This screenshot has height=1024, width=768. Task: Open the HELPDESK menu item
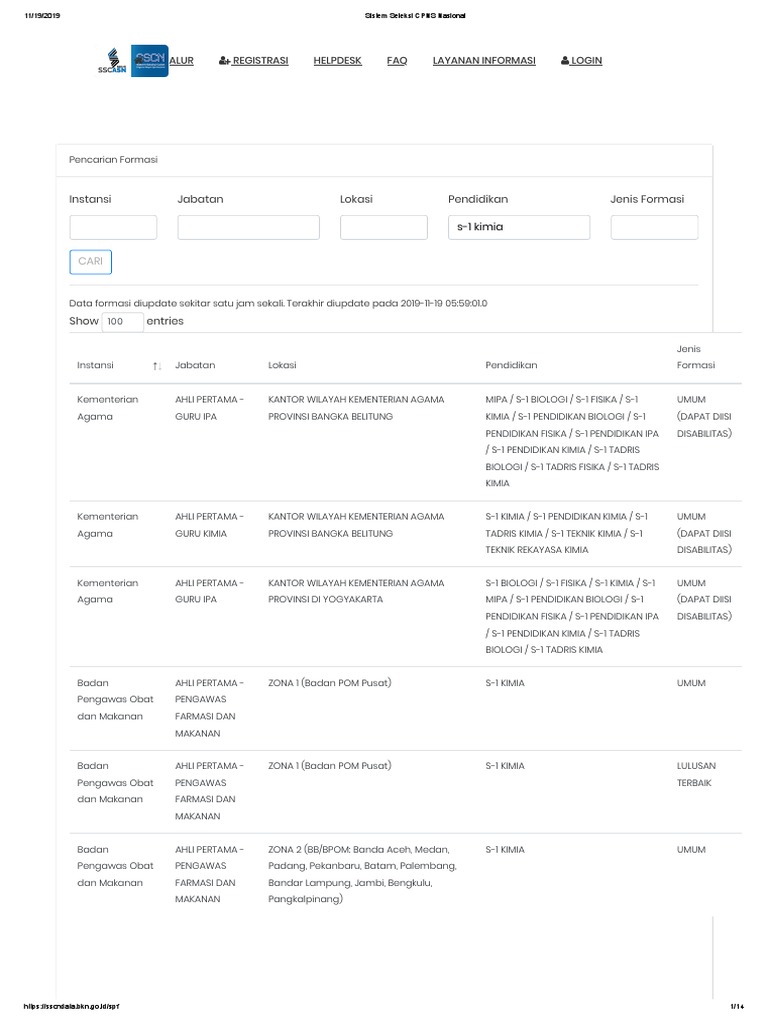337,61
